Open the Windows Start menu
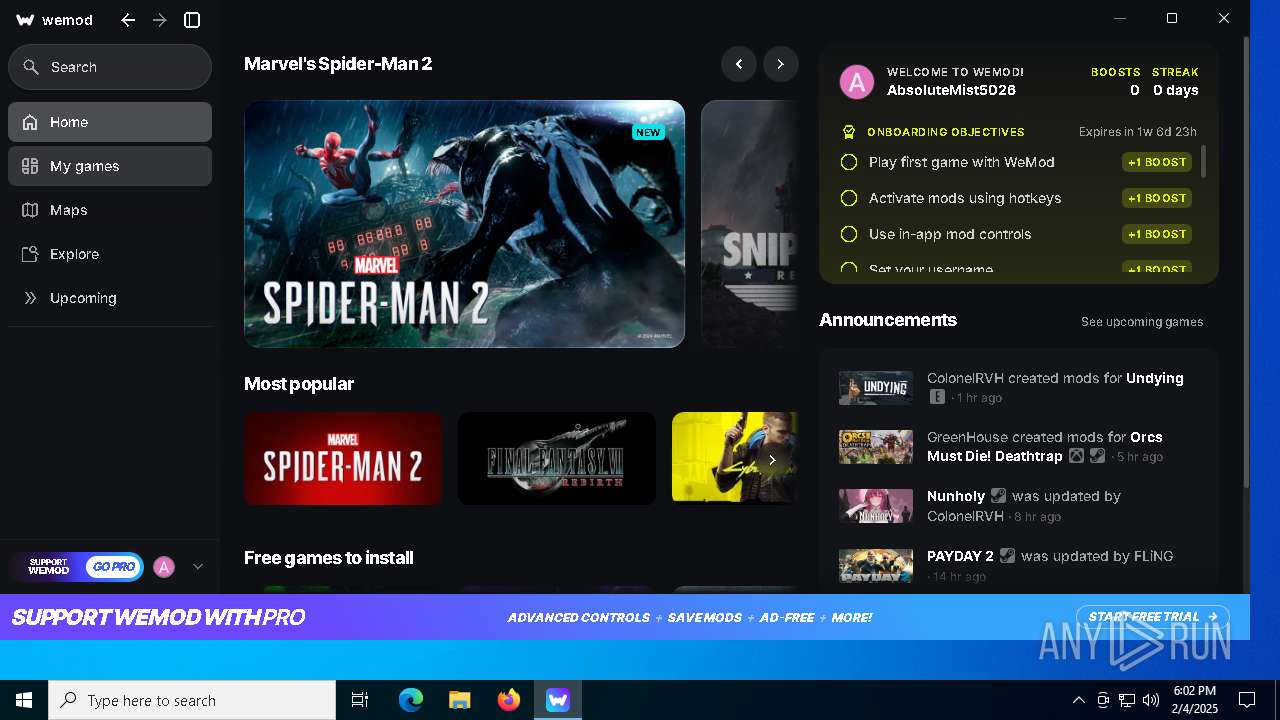 click(x=24, y=700)
